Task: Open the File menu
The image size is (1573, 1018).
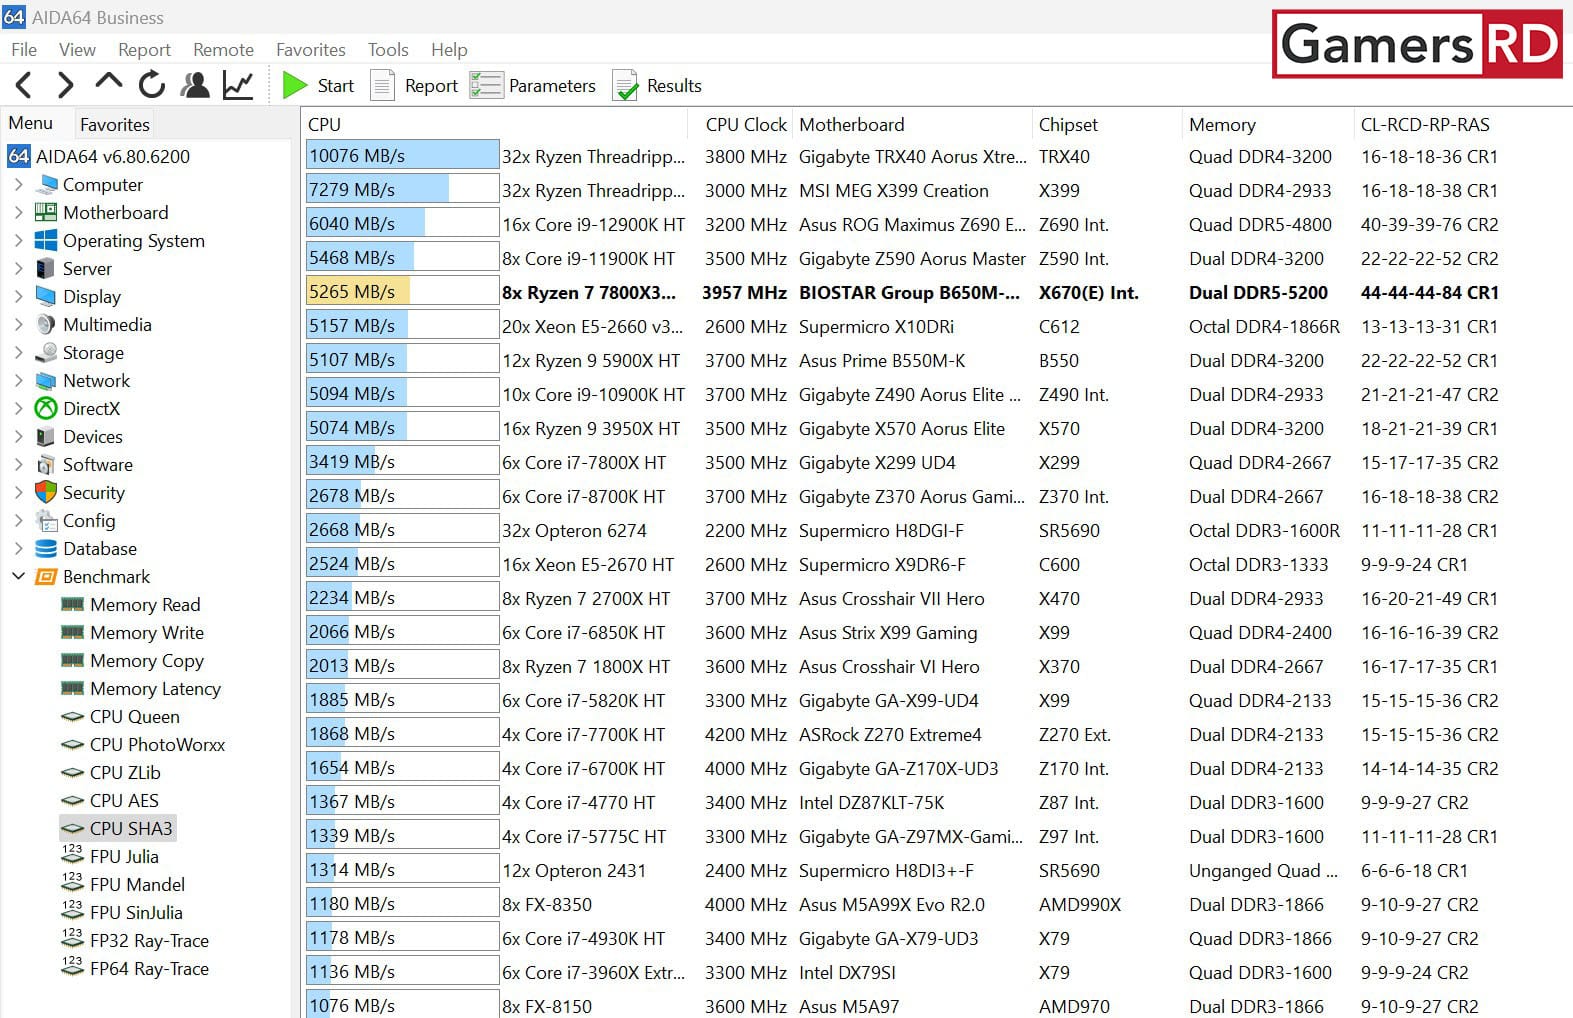Action: [24, 49]
